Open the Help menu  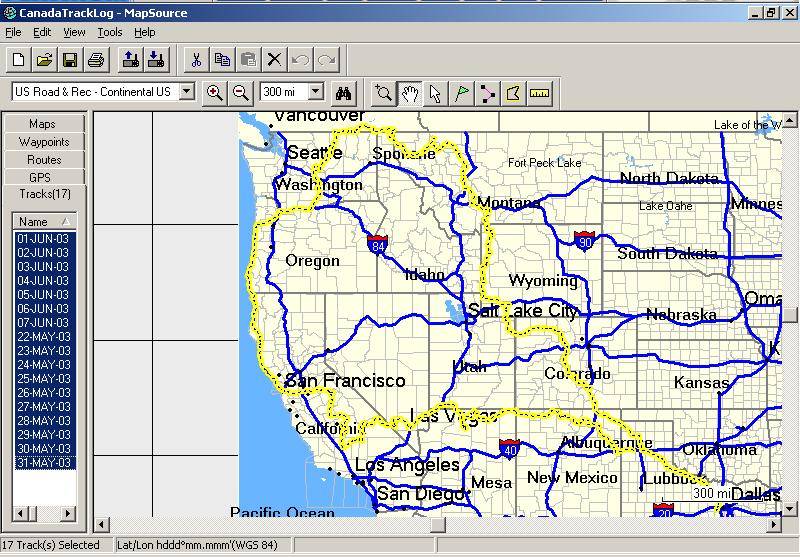tap(145, 32)
